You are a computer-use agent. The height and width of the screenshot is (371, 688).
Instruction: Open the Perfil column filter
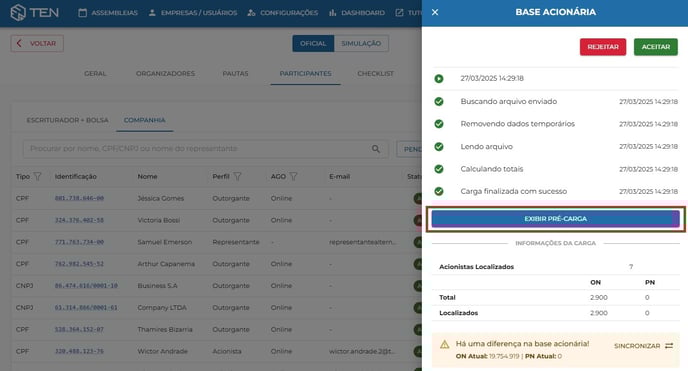[x=237, y=176]
